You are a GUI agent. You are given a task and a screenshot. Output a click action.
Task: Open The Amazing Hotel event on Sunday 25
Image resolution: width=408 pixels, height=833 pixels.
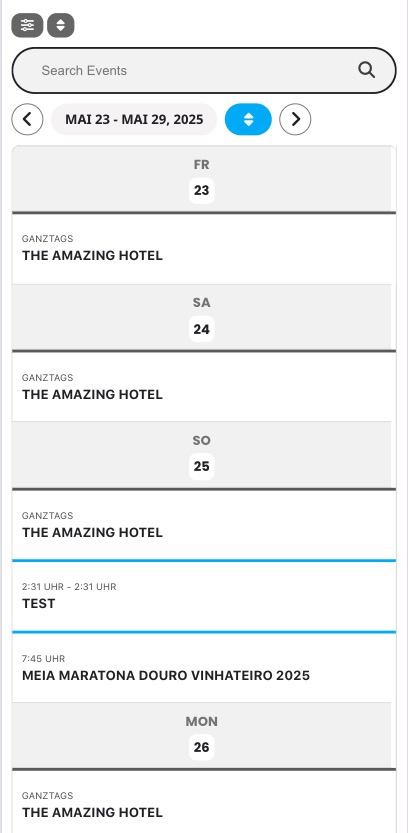coord(204,525)
